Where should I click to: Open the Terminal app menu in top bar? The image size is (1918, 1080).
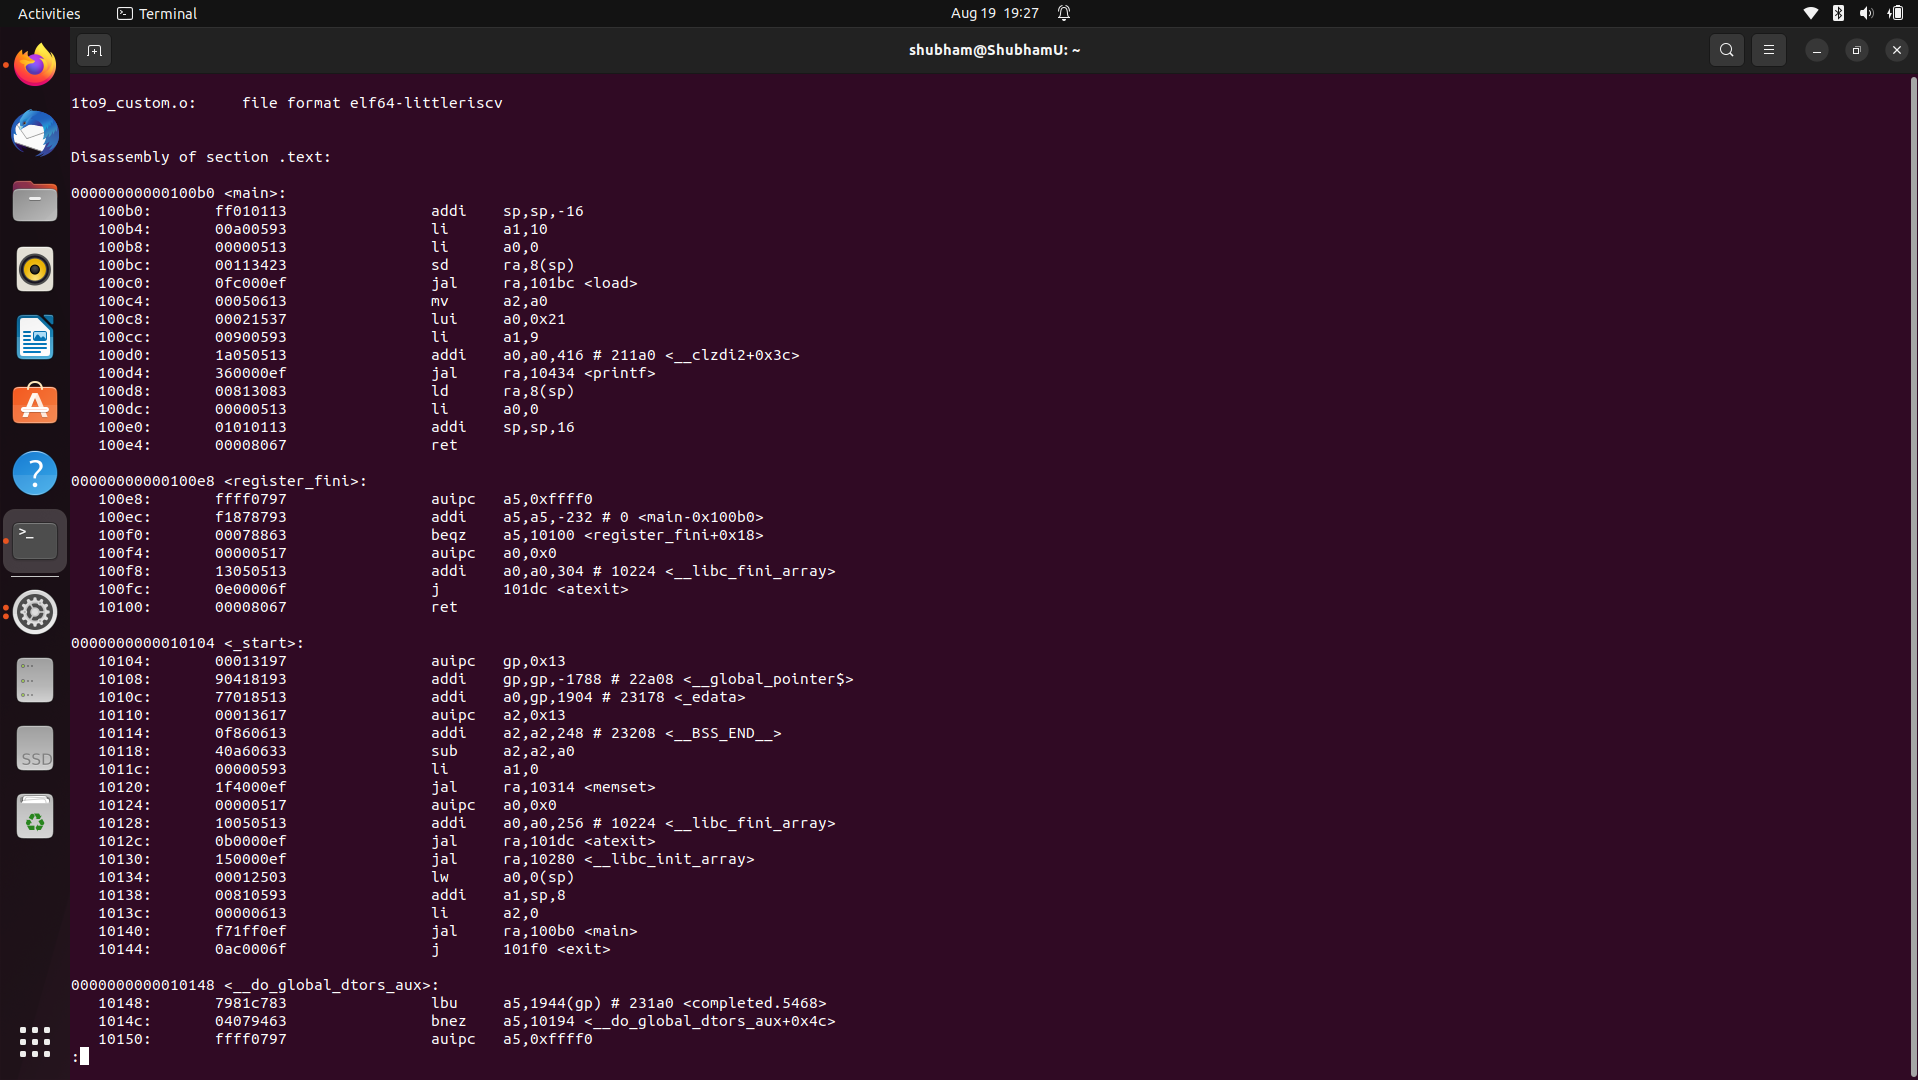(x=156, y=13)
